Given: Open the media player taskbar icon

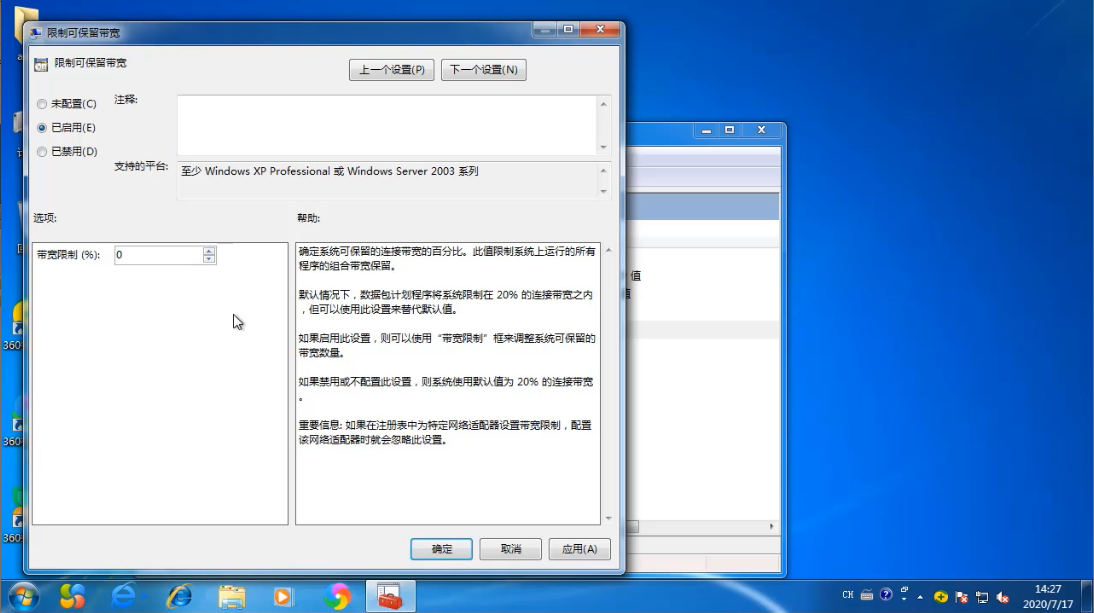Looking at the screenshot, I should click(284, 597).
